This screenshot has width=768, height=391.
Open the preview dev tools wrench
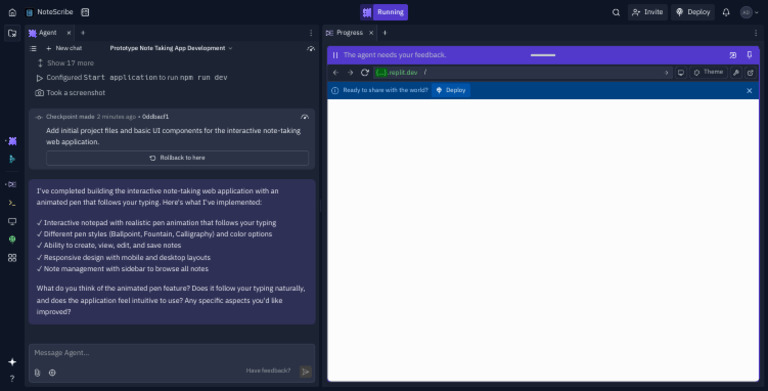coord(736,73)
